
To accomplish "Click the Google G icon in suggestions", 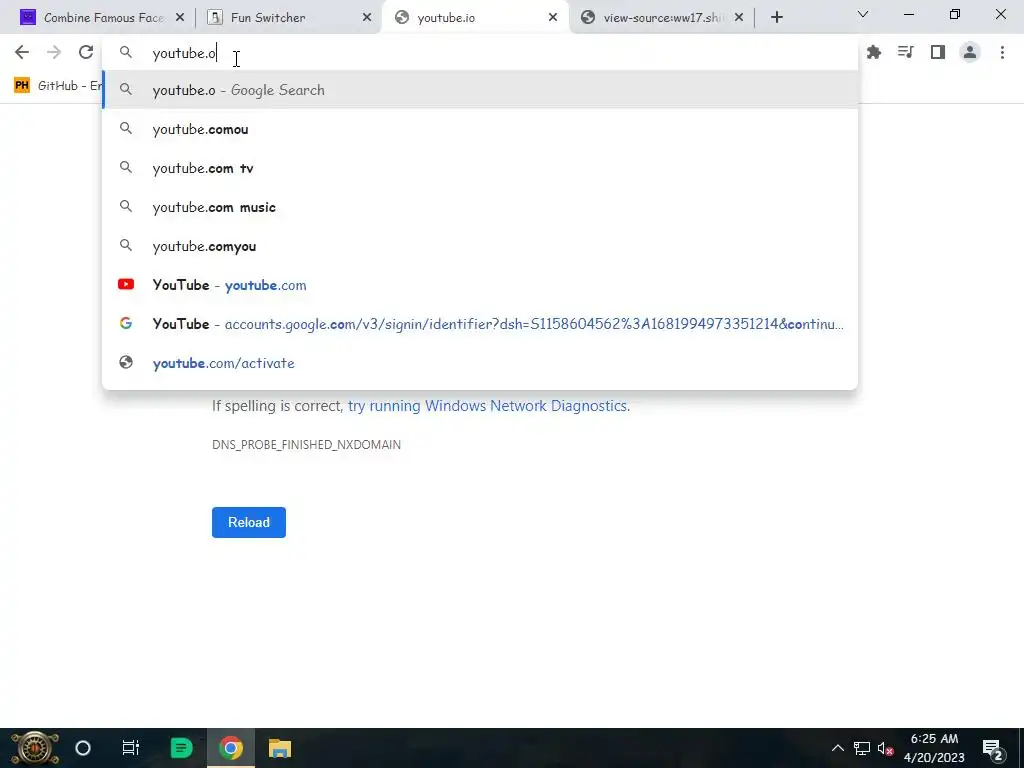I will pyautogui.click(x=126, y=323).
